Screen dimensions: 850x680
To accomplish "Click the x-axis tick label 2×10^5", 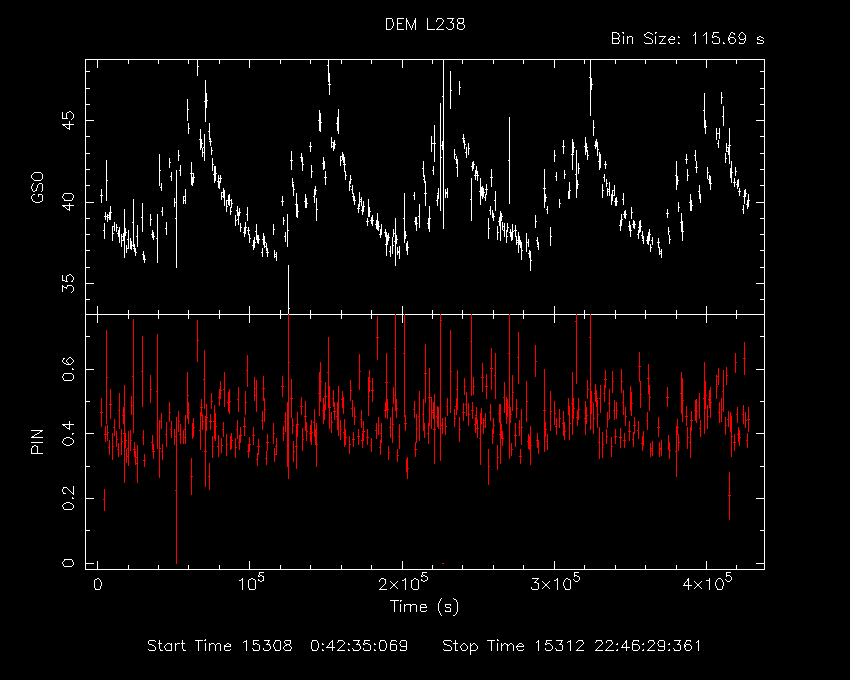I will (x=403, y=583).
